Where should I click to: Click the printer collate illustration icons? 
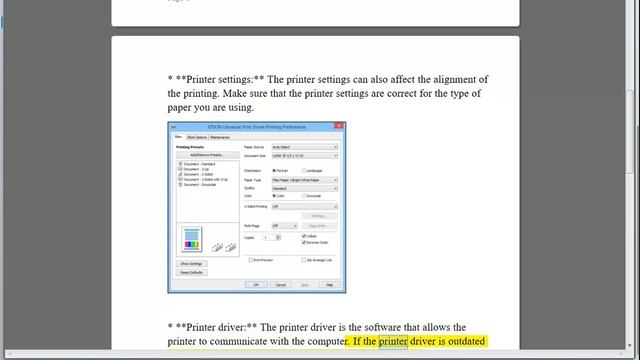tap(224, 247)
